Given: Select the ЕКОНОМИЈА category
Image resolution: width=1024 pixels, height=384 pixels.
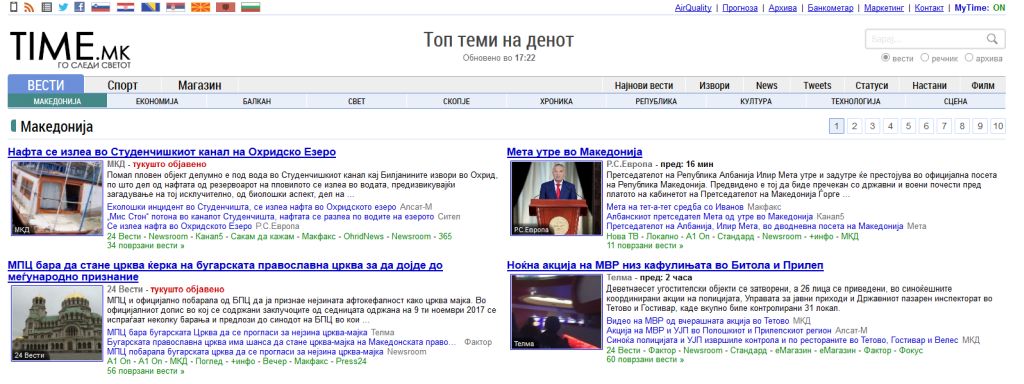Looking at the screenshot, I should [x=157, y=101].
